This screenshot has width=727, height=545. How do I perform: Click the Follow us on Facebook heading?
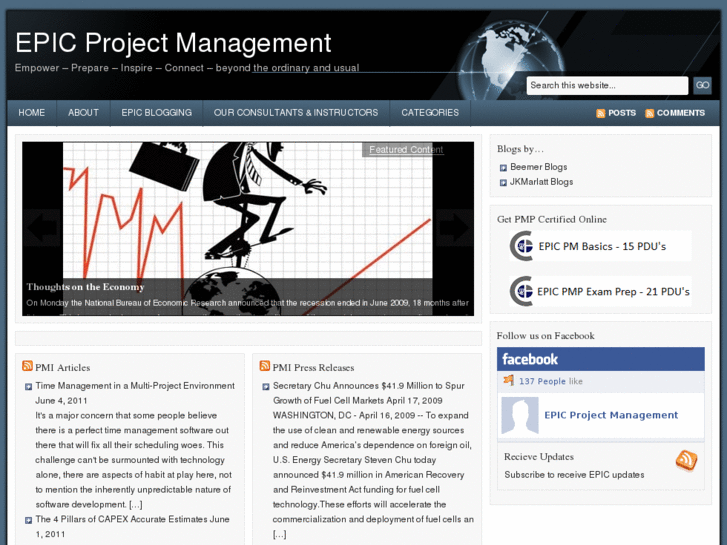pos(545,336)
